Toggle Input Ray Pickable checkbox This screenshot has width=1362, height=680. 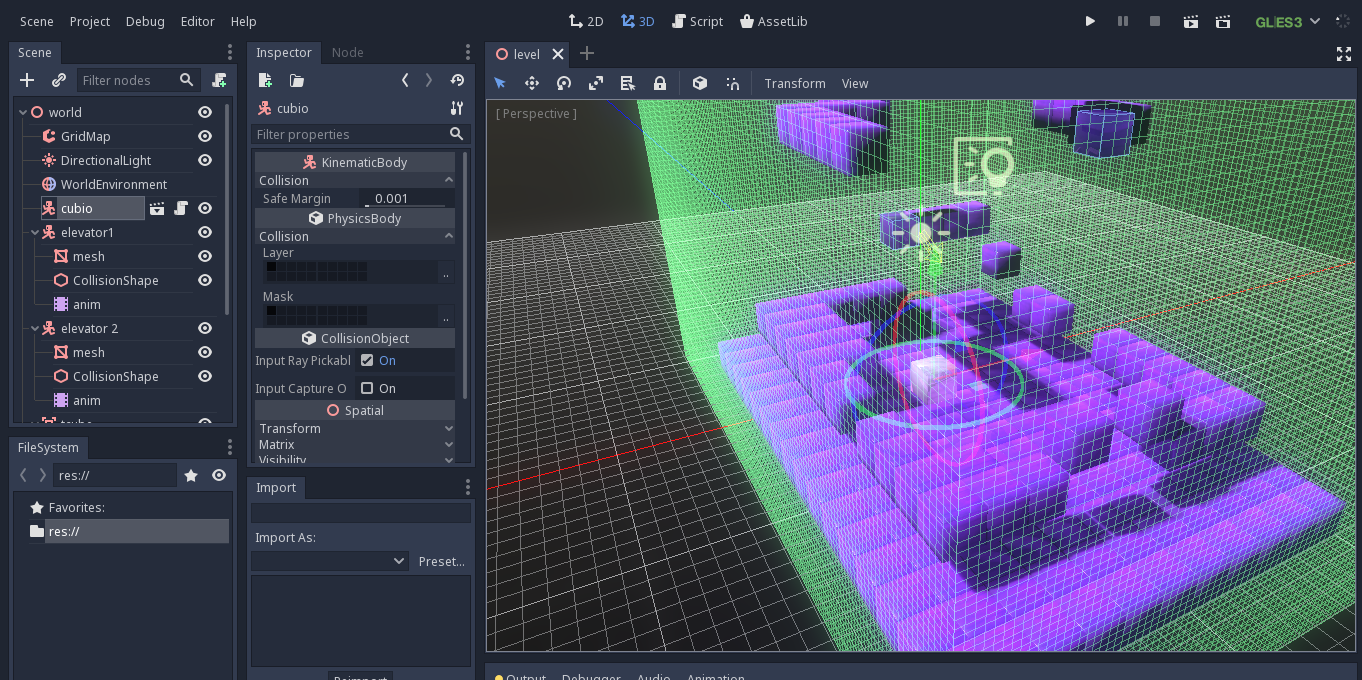pos(367,360)
